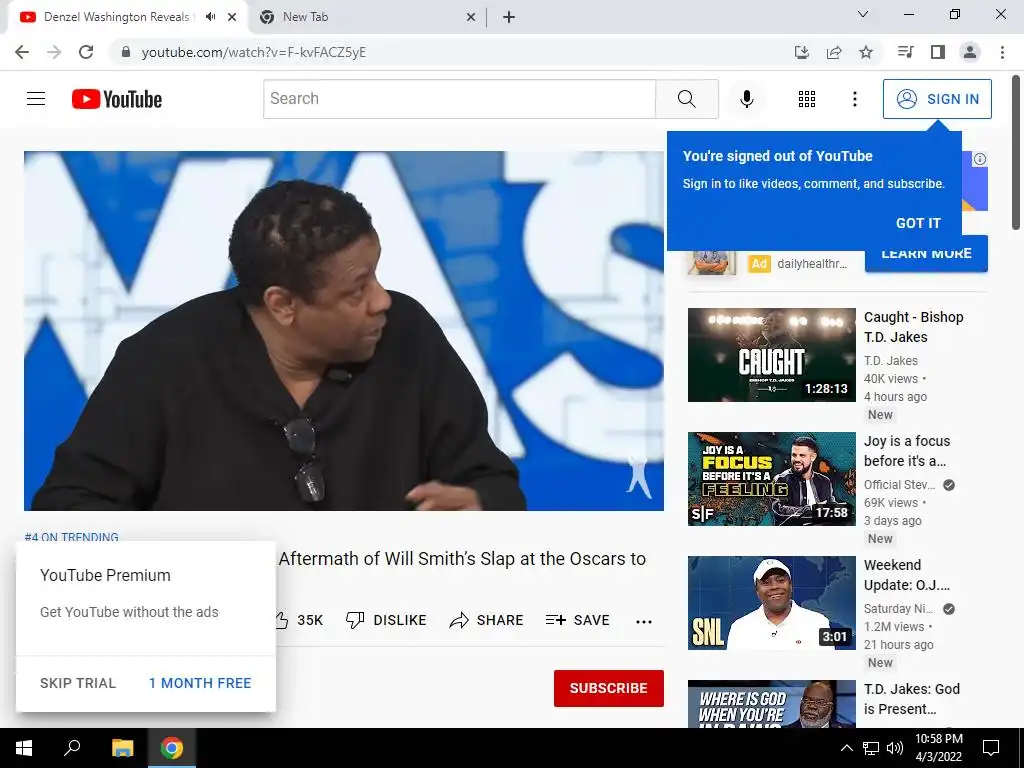
Task: Open the Caught Bishop T.D. Jakes thumbnail
Action: click(x=771, y=355)
